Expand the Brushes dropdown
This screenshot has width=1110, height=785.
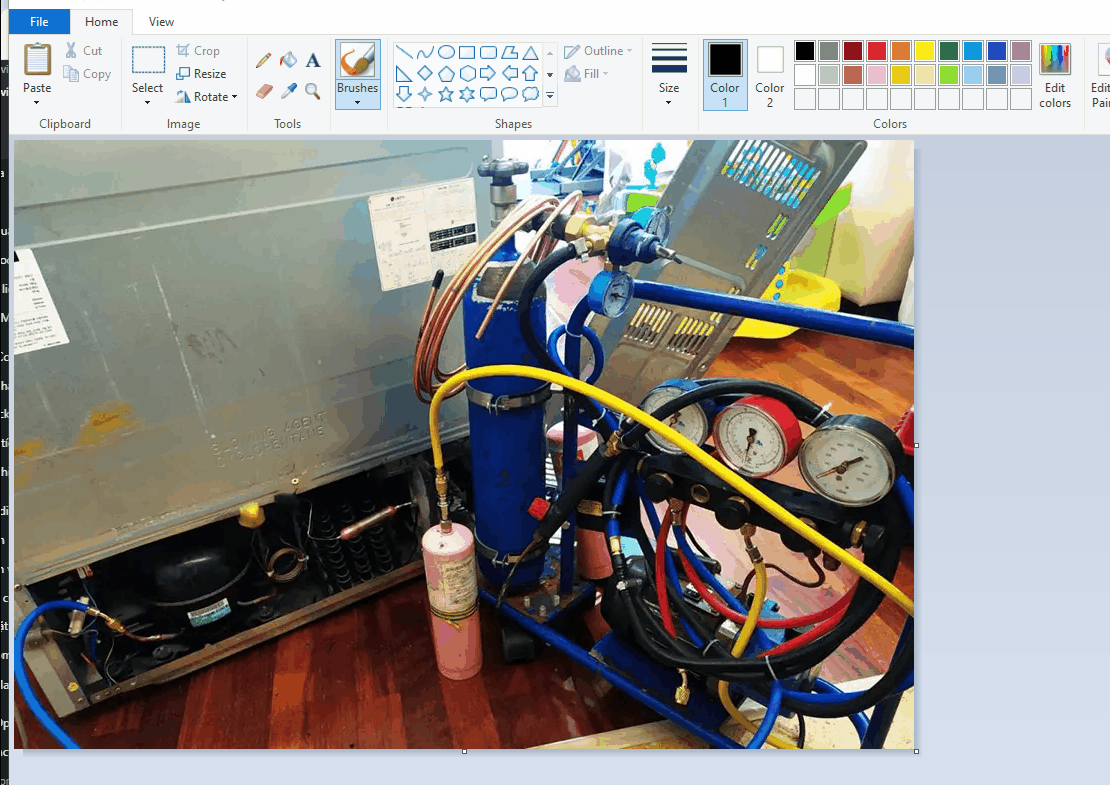pos(357,101)
